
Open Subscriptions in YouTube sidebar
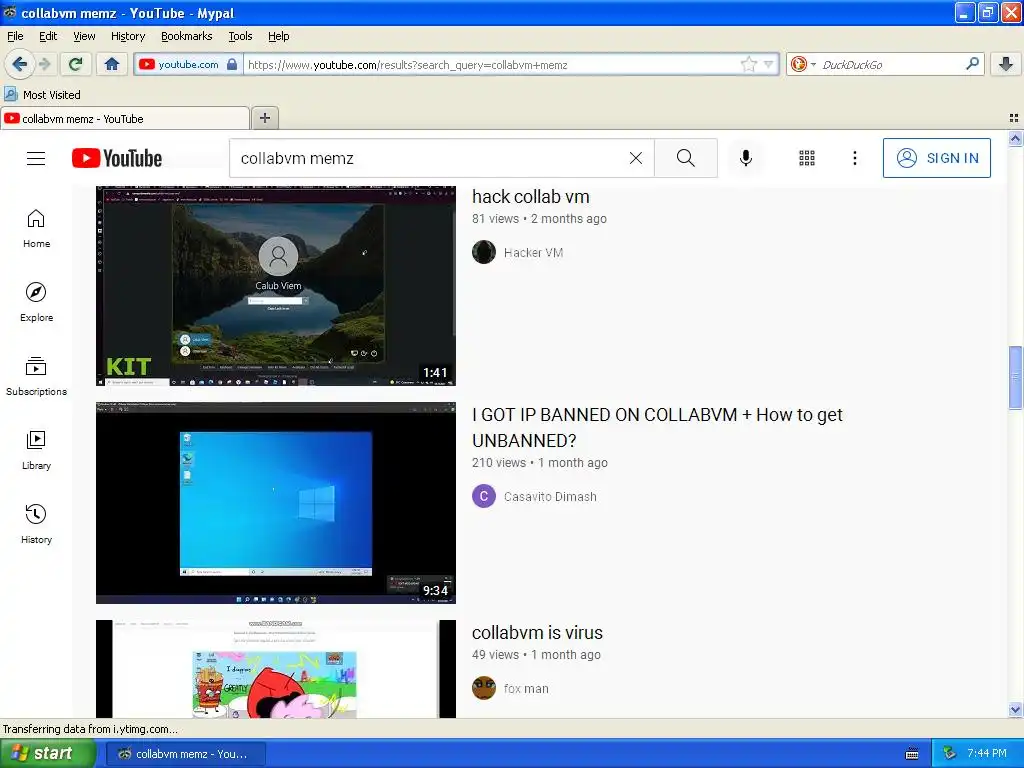[36, 377]
